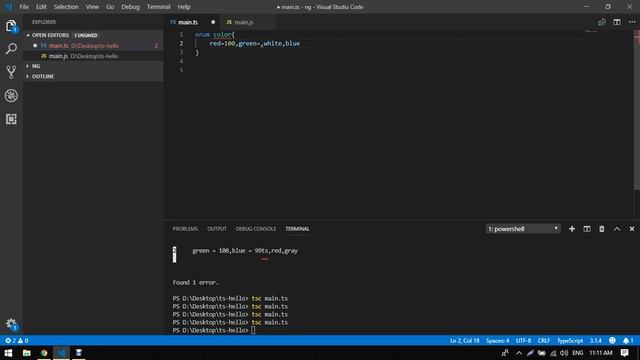
Task: Click the editor vertical scrollbar
Action: (637, 110)
